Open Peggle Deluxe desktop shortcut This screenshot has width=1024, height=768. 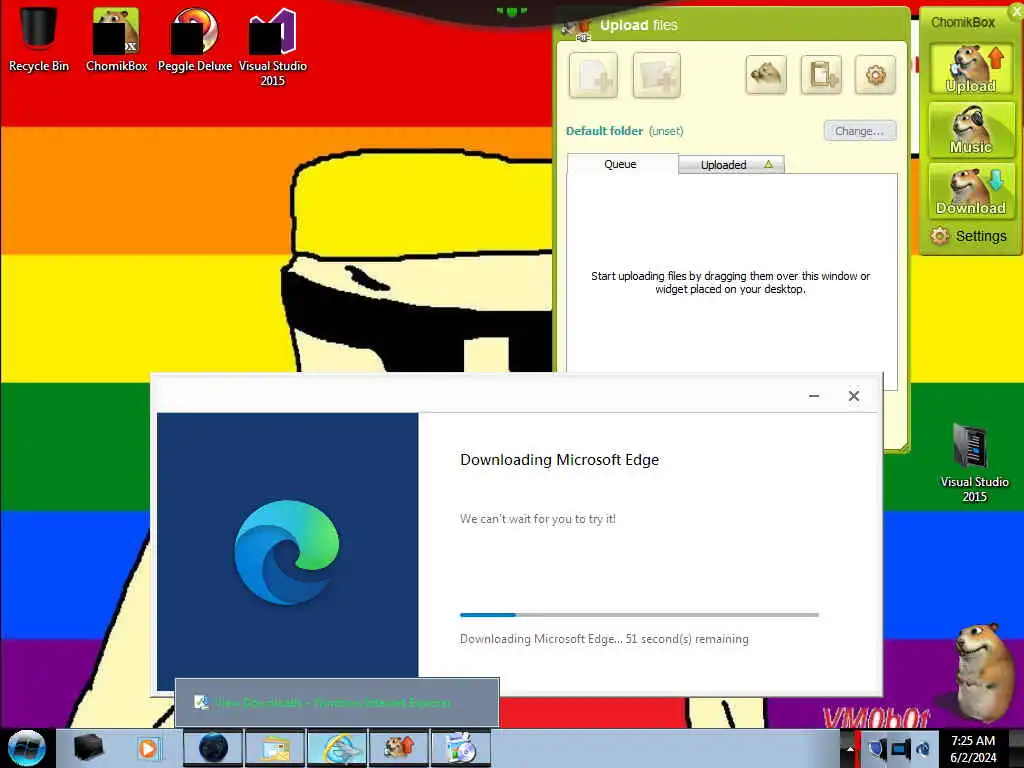tap(195, 39)
